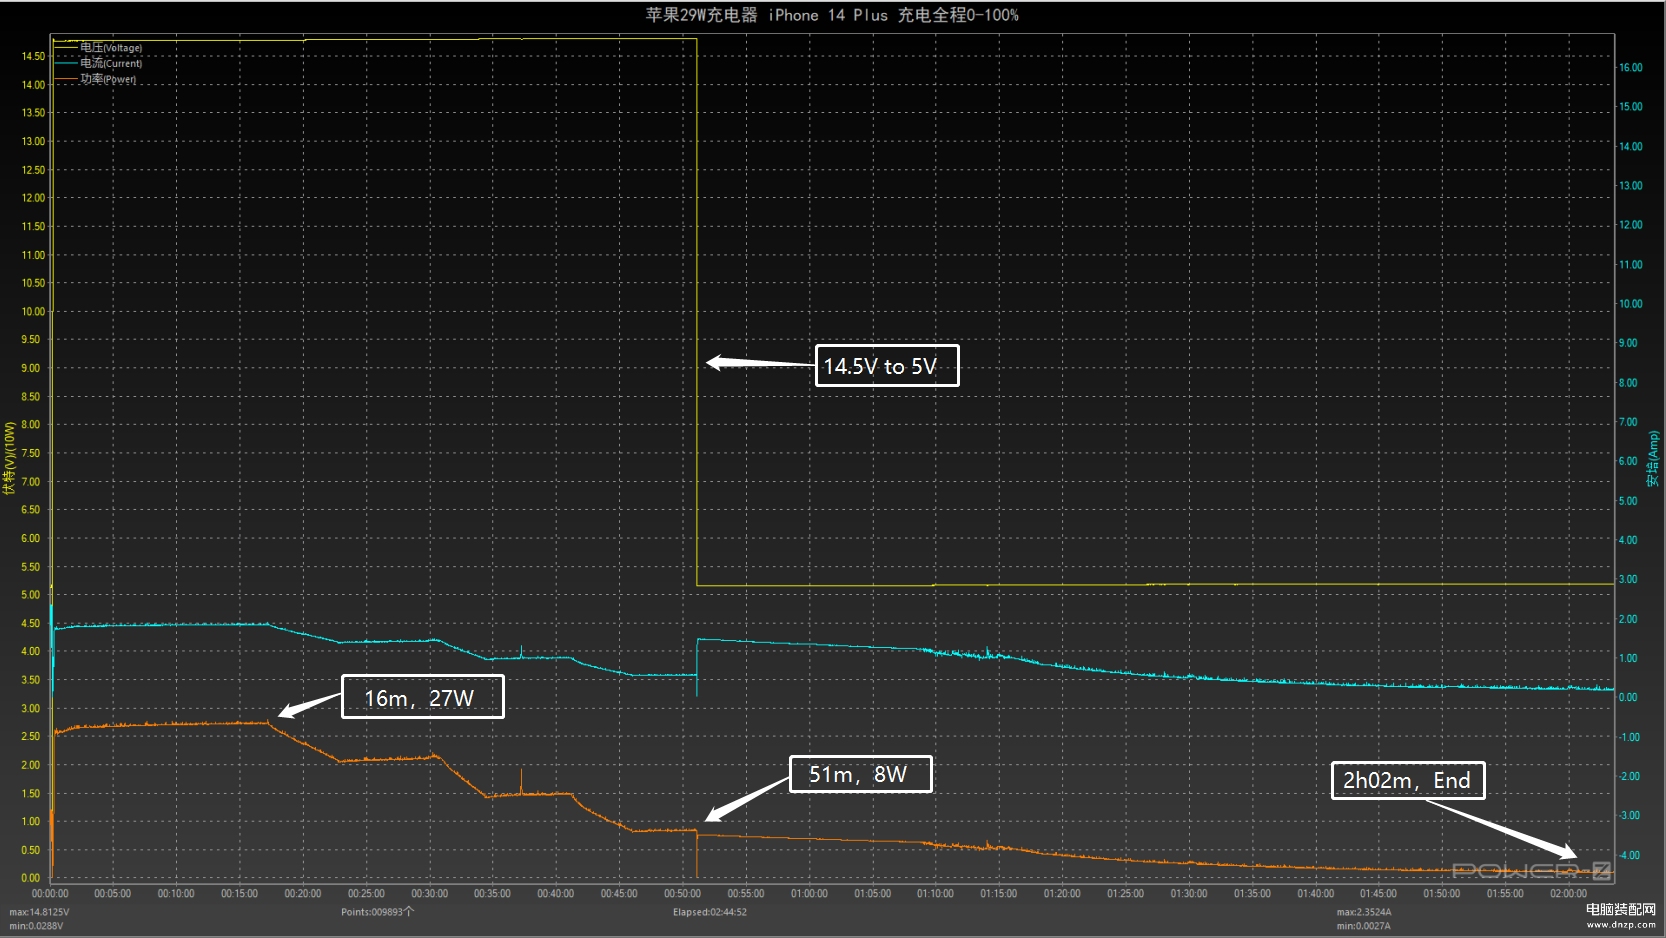Click the 2.00 amp axis label

coord(1629,619)
